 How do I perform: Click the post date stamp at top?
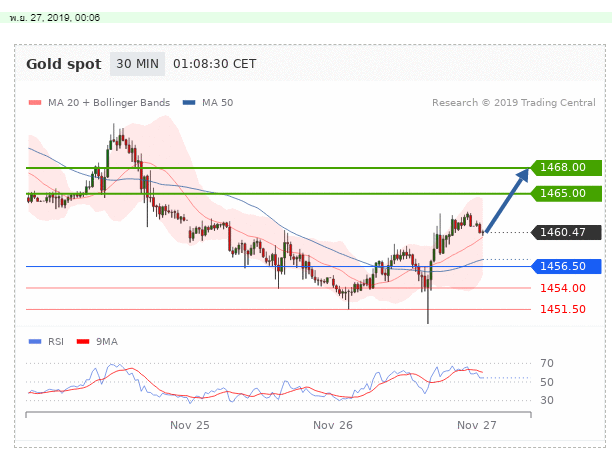point(55,18)
